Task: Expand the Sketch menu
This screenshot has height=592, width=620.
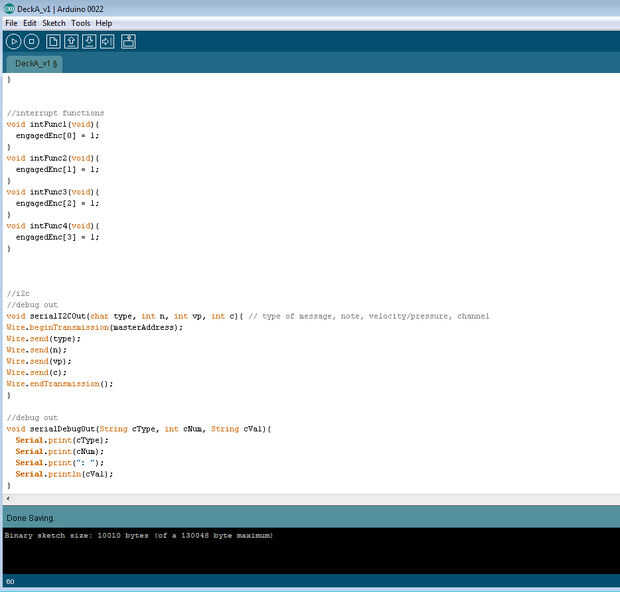Action: 53,23
